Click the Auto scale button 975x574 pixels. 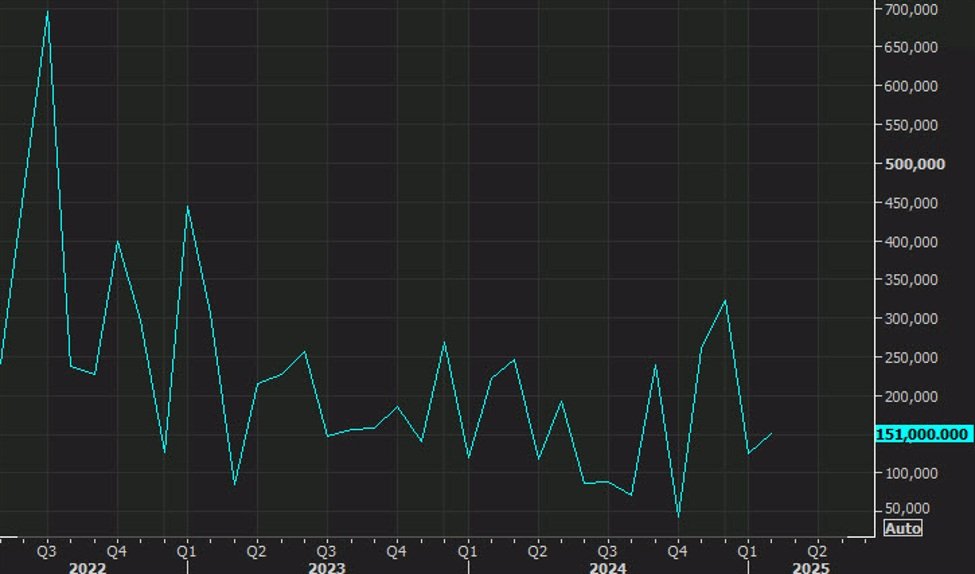click(x=902, y=528)
